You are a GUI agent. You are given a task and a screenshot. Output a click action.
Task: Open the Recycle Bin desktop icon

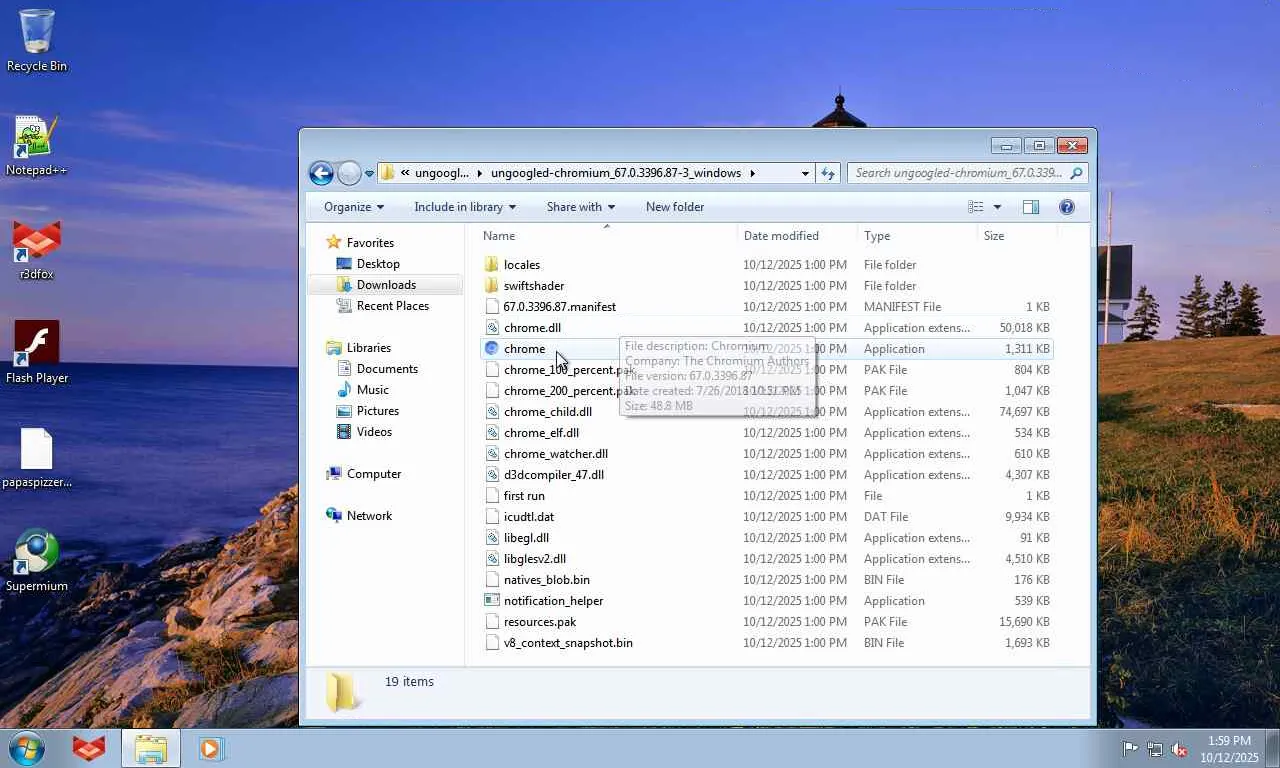(37, 40)
